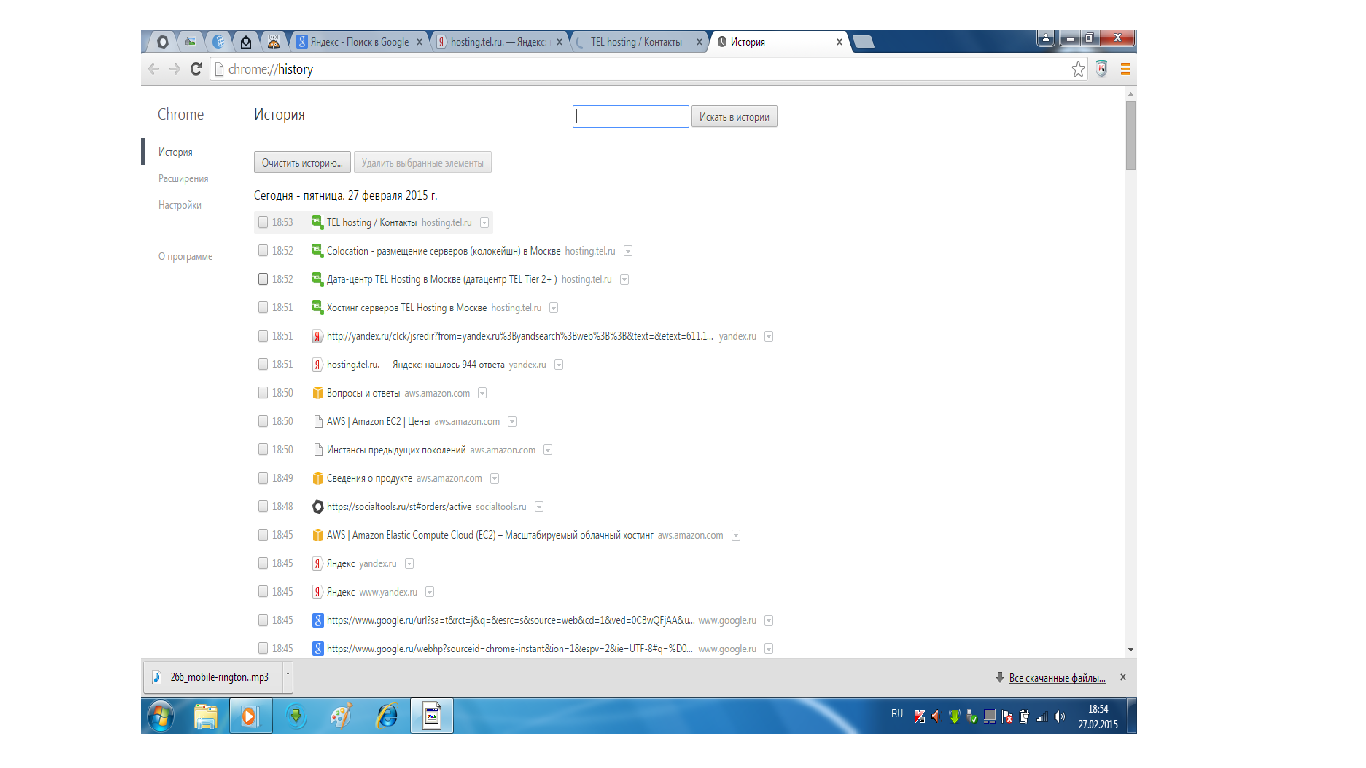The image size is (1366, 768).
Task: Open the document app taskbar icon
Action: point(433,715)
